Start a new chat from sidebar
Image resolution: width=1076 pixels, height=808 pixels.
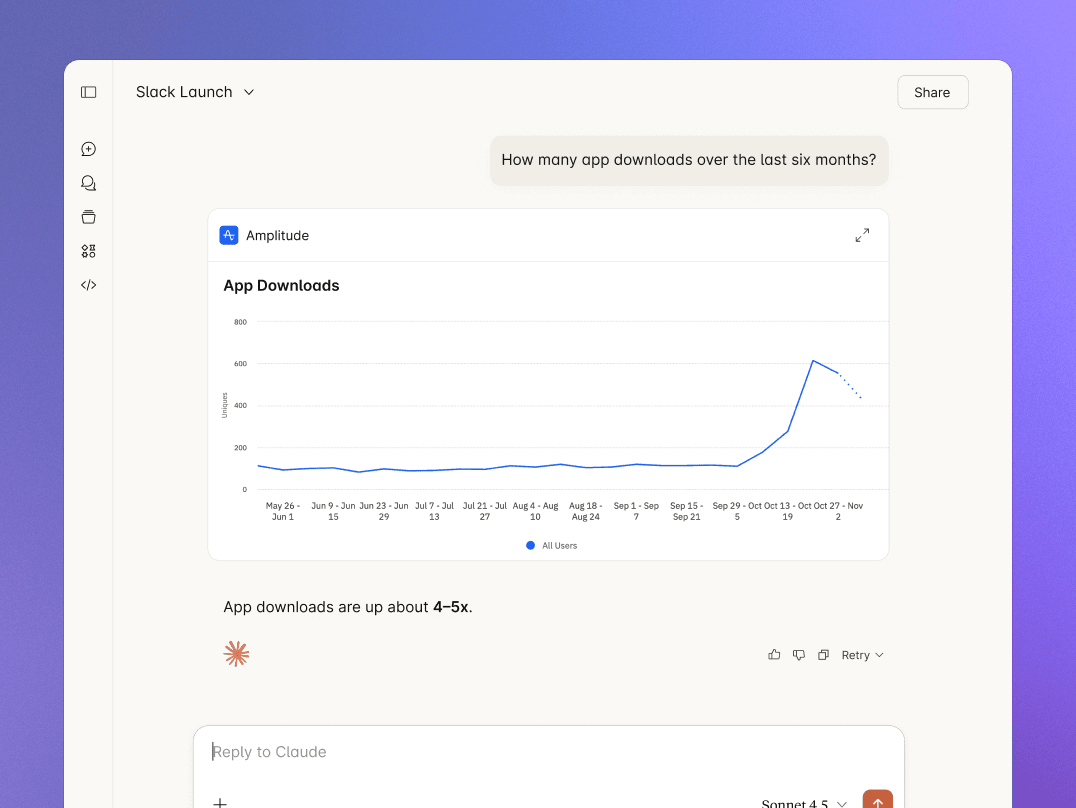click(x=89, y=149)
